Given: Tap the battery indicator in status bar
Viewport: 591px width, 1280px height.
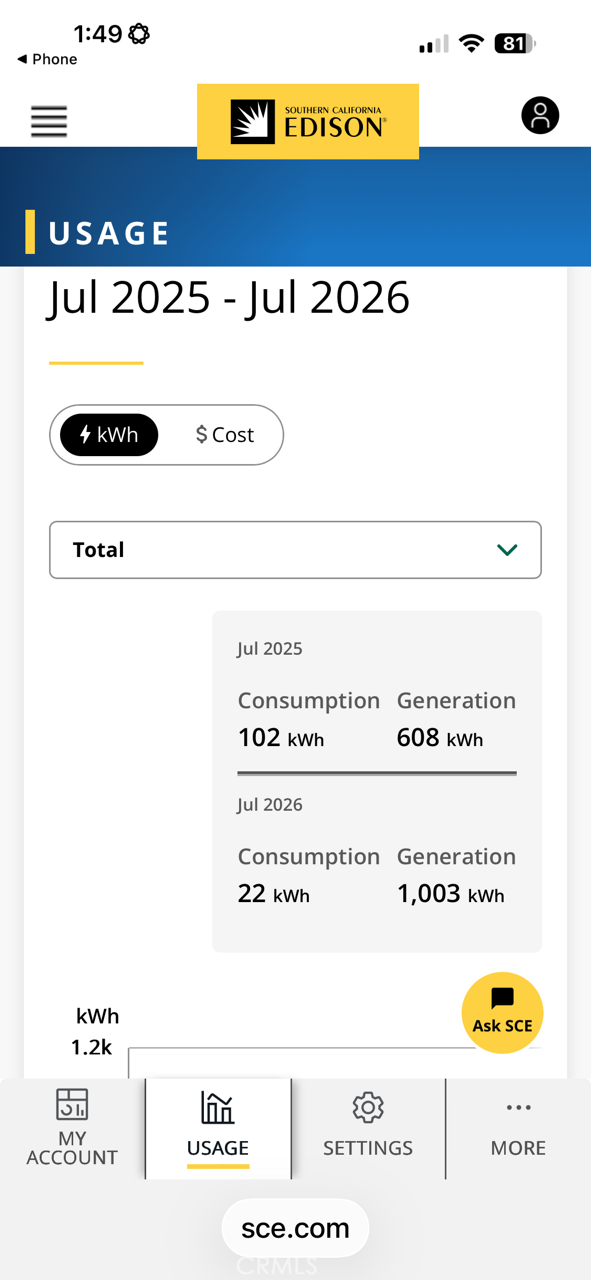Looking at the screenshot, I should click(x=516, y=43).
